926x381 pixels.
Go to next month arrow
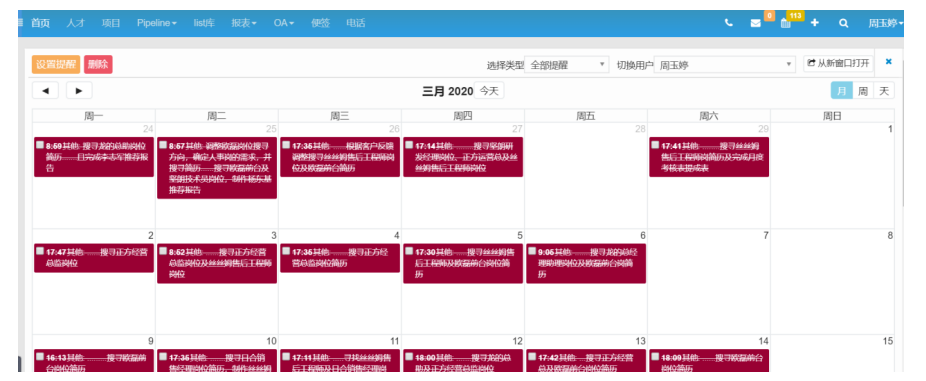point(79,90)
